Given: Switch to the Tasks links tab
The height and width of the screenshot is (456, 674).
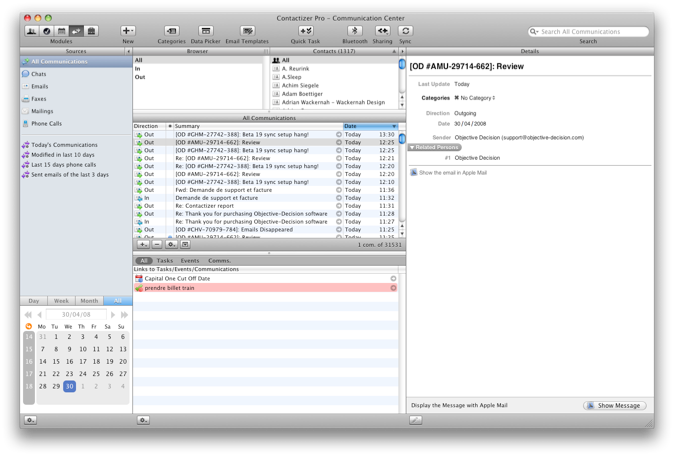Looking at the screenshot, I should coord(165,261).
